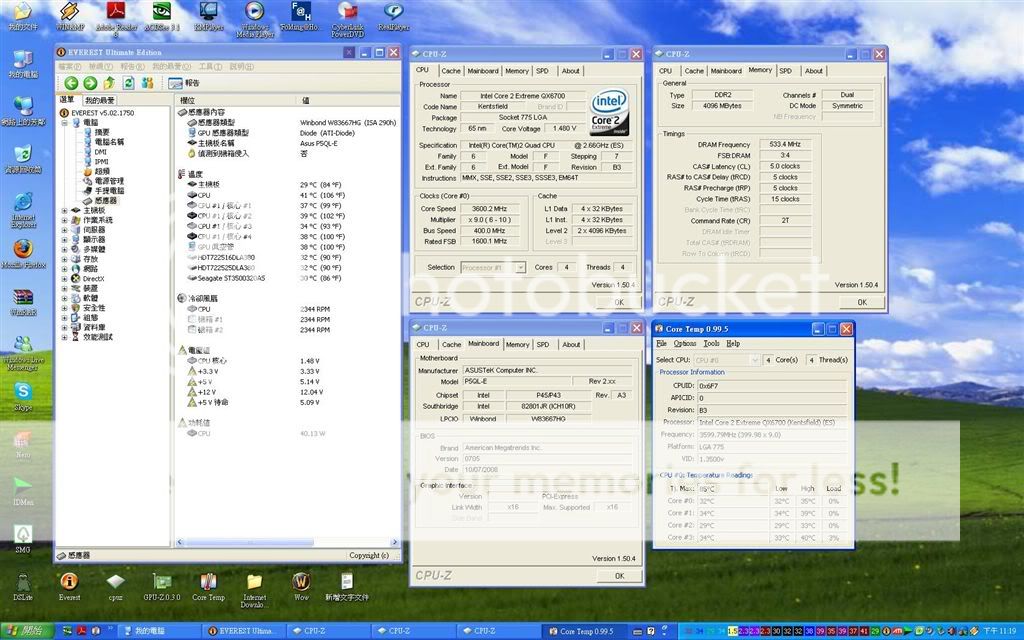Click OK in the CPU-Z Memory window
Screen dimensions: 1024x640
pos(861,301)
